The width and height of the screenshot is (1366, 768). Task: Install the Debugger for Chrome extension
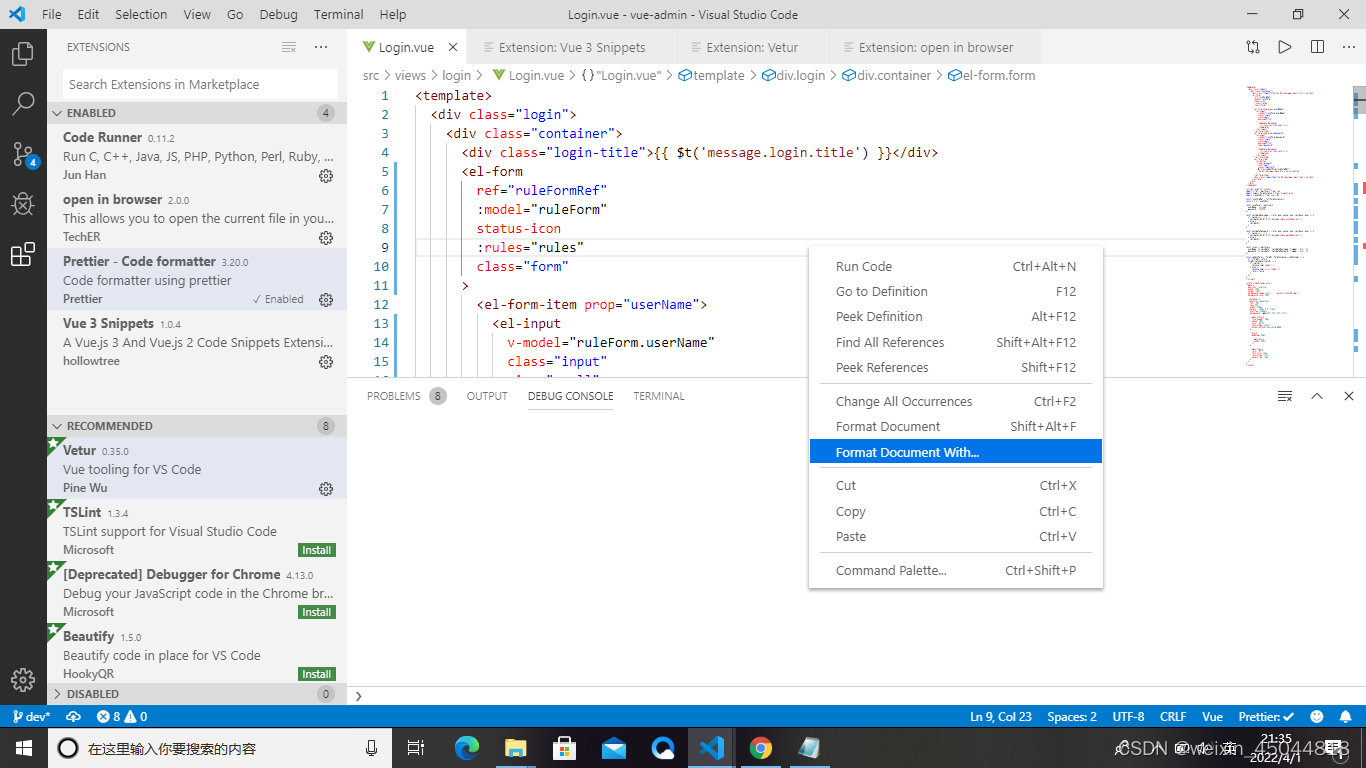[x=317, y=612]
